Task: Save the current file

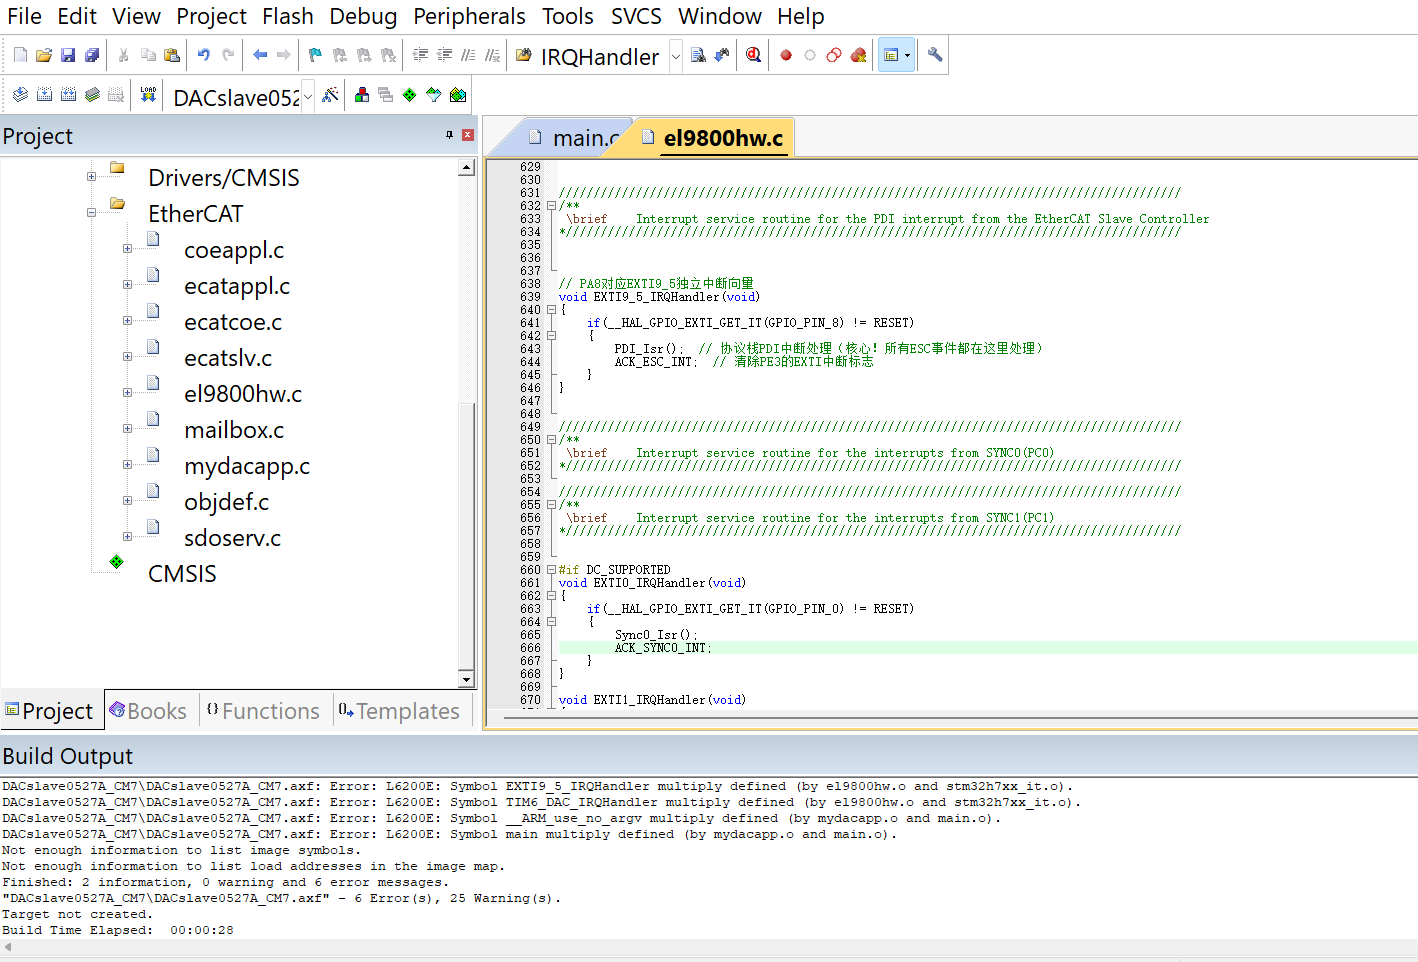Action: 68,56
